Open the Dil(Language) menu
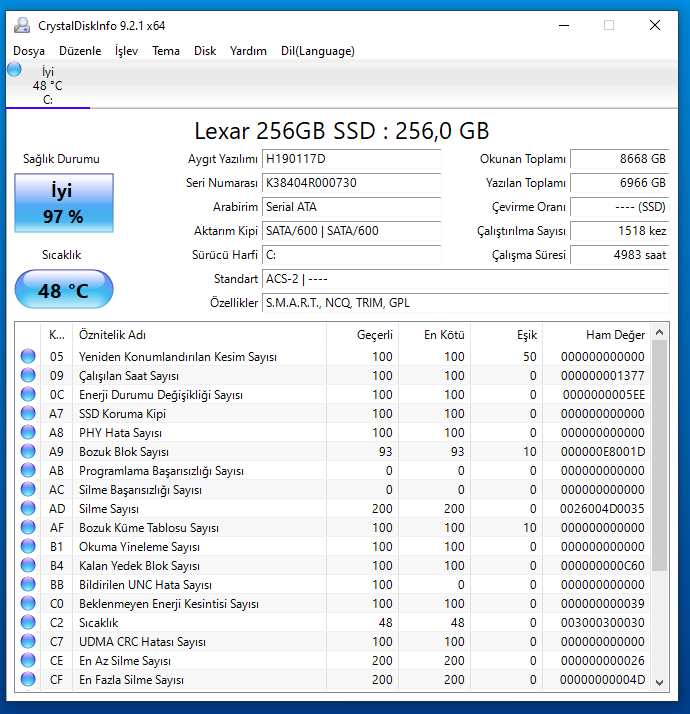Image resolution: width=690 pixels, height=714 pixels. pyautogui.click(x=317, y=51)
